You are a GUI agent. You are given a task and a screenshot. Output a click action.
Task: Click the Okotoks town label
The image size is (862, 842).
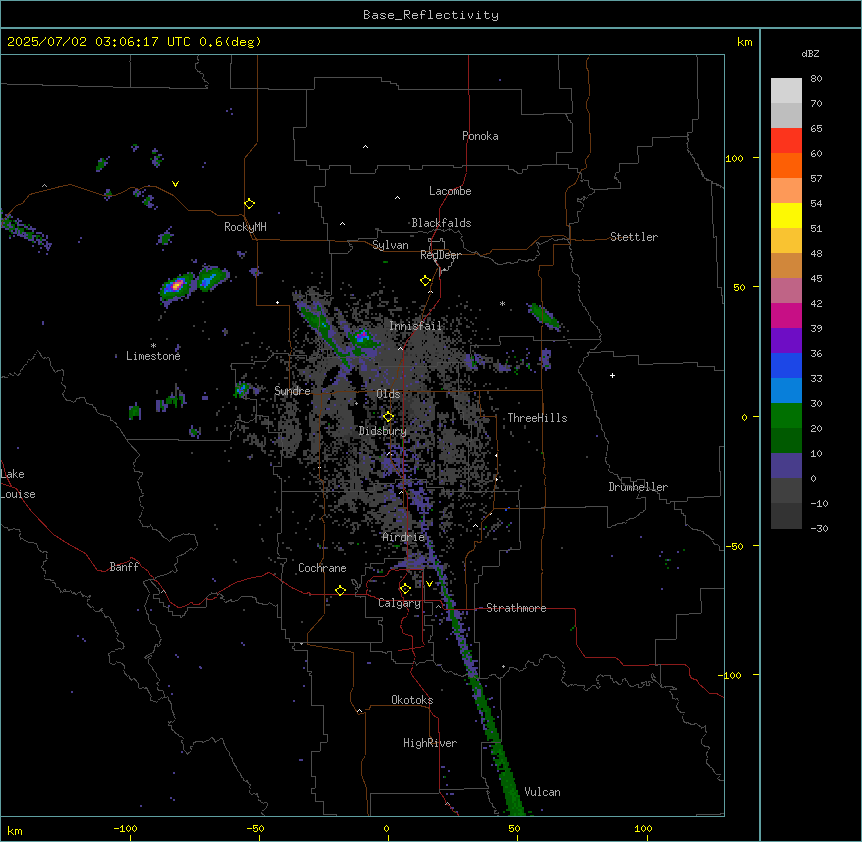click(x=412, y=700)
